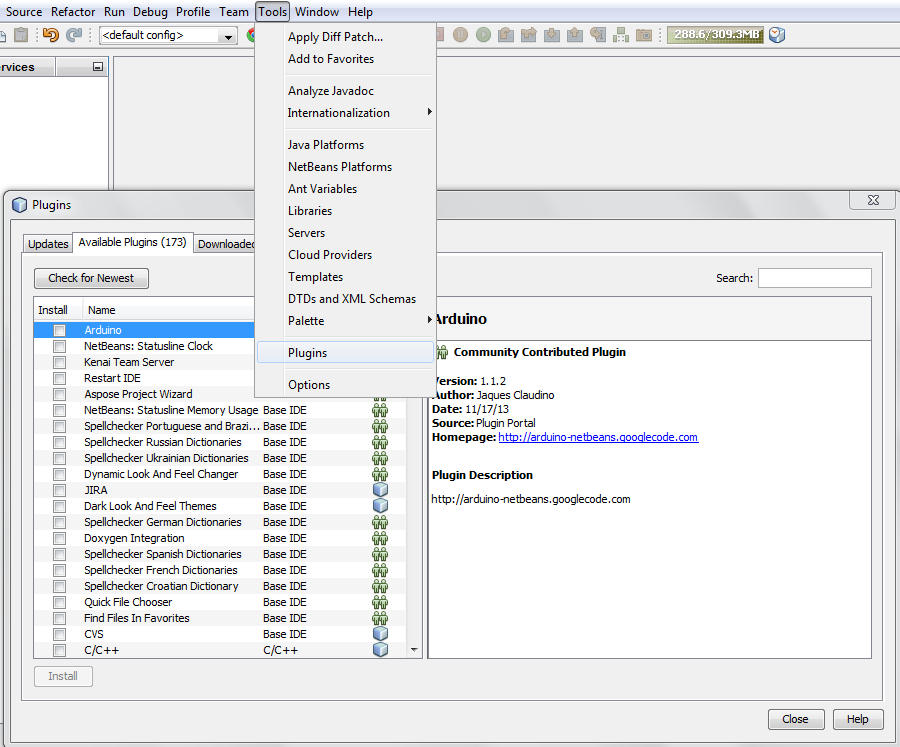900x747 pixels.
Task: Pause the running process via toolbar icon
Action: tap(459, 35)
